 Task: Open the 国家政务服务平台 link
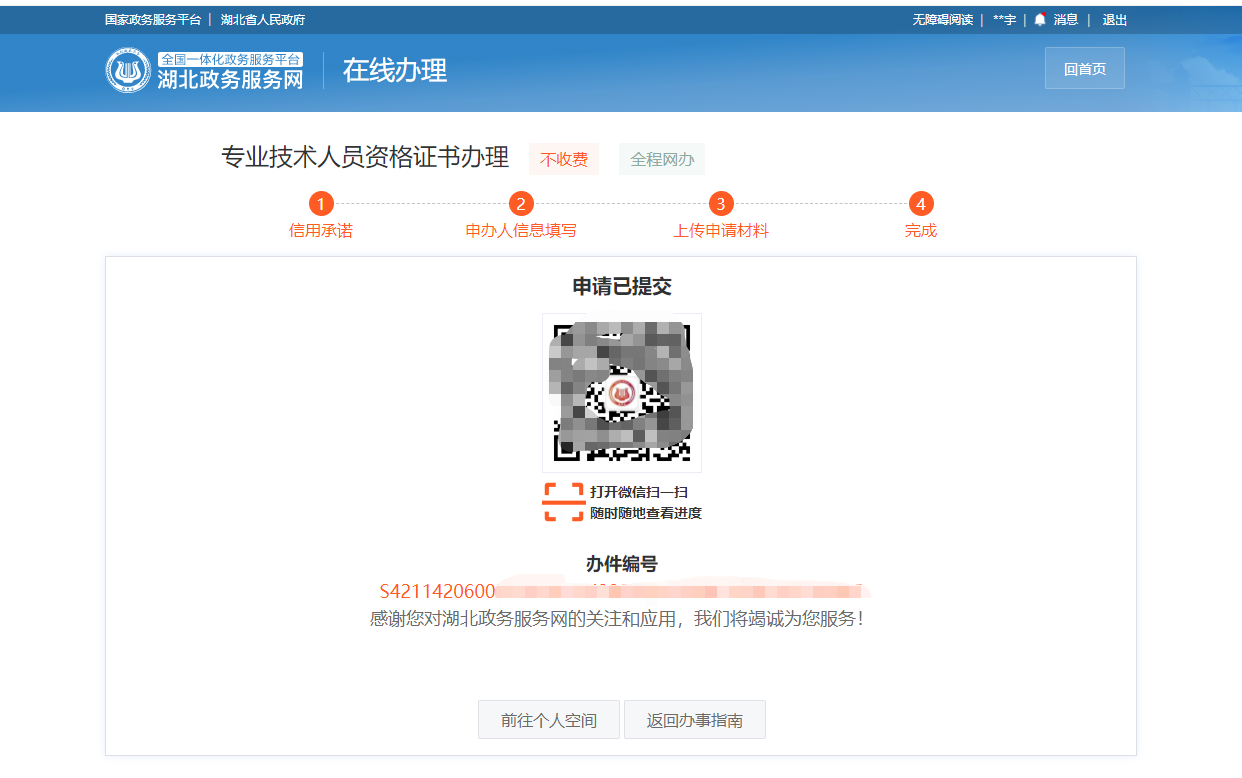pos(153,20)
